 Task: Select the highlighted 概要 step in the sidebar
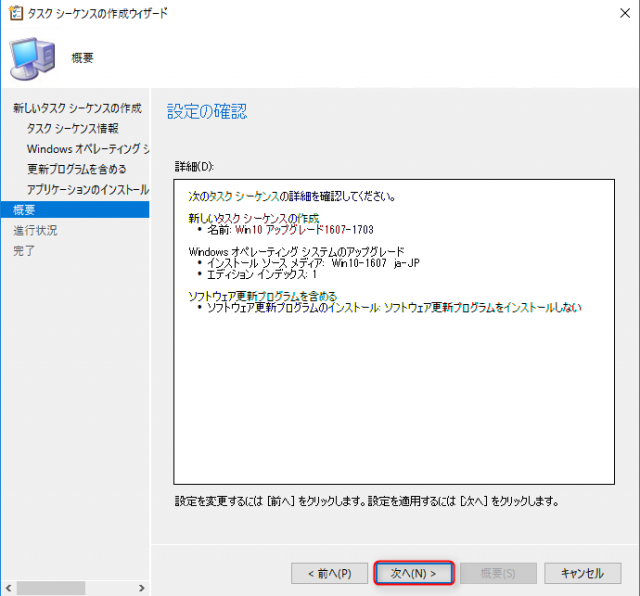(25, 210)
